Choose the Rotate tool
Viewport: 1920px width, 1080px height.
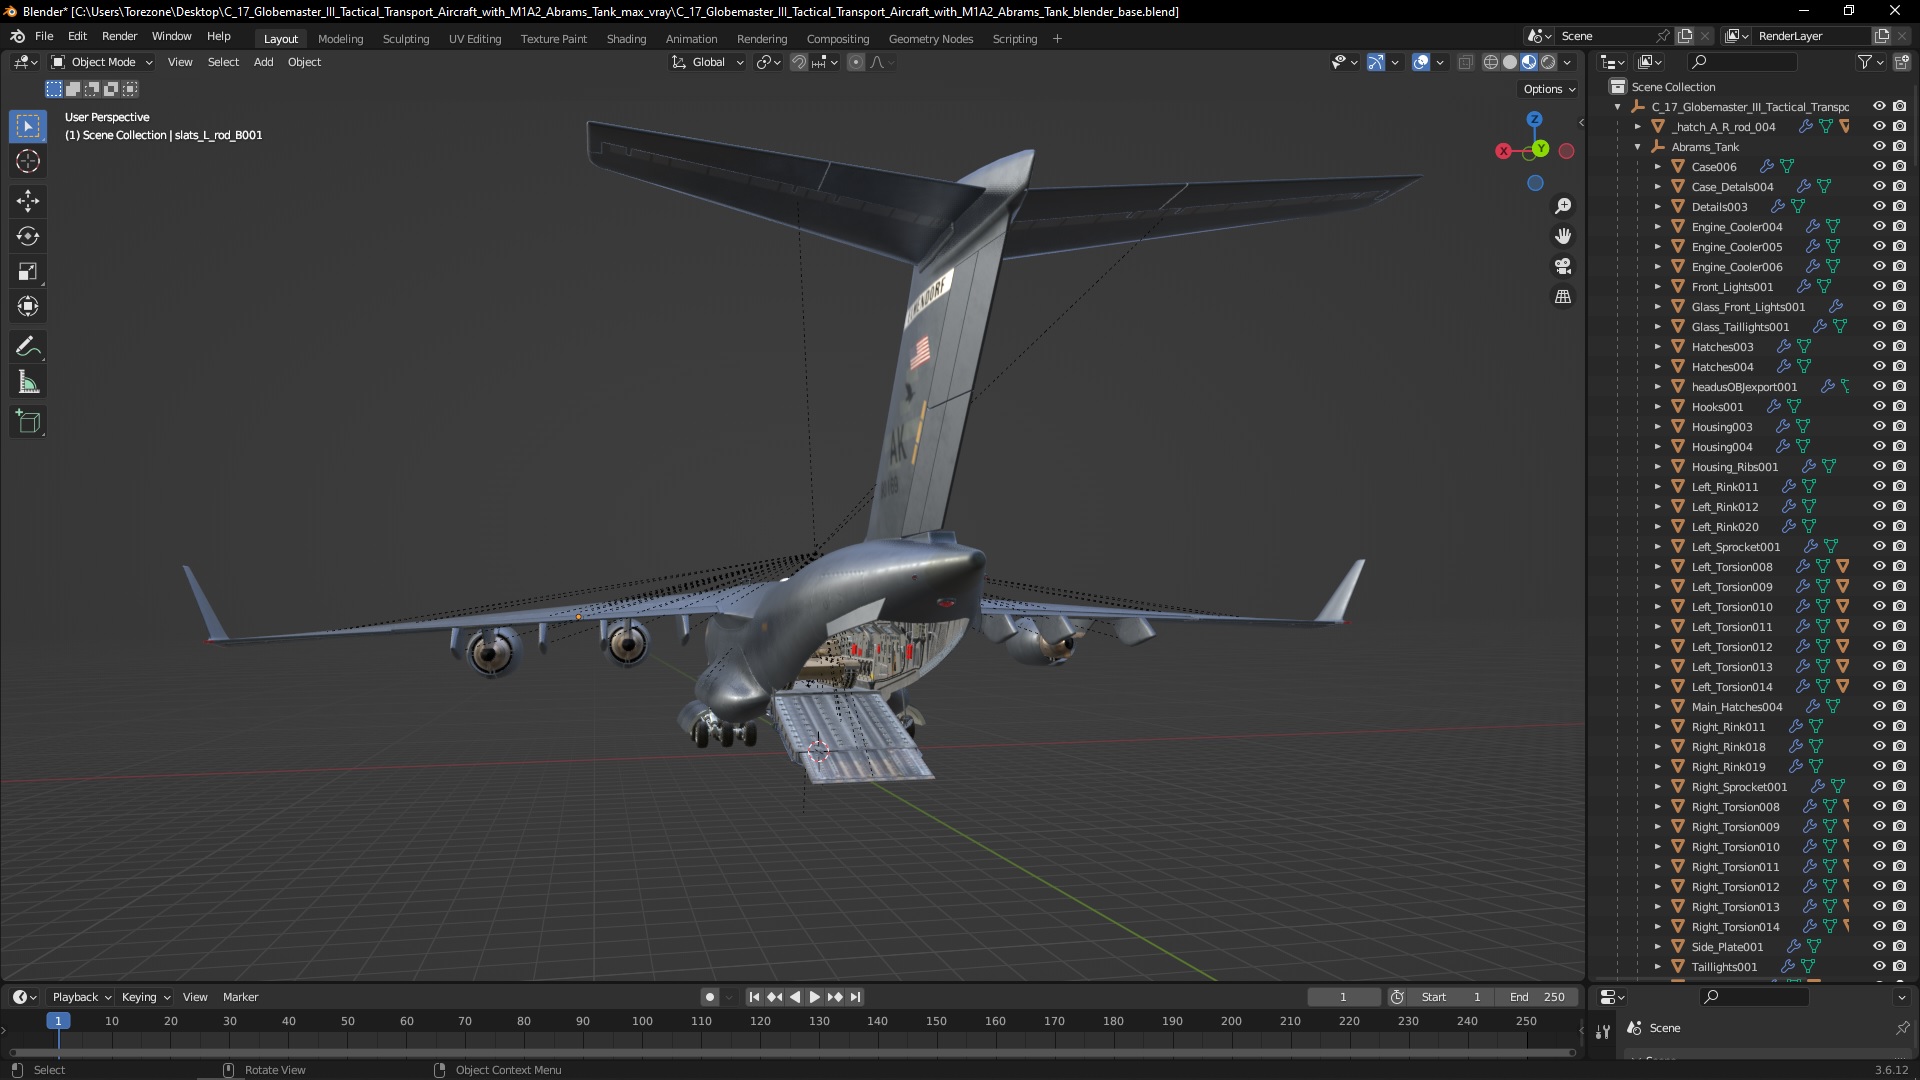click(x=28, y=236)
